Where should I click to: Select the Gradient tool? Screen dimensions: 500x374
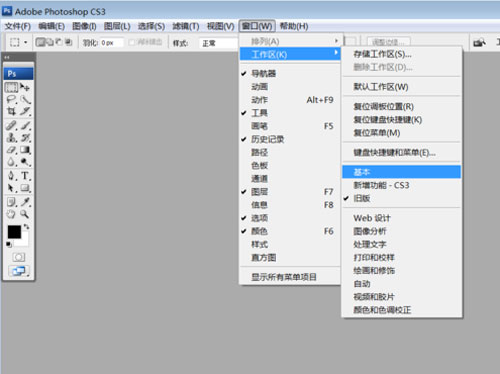tap(25, 150)
